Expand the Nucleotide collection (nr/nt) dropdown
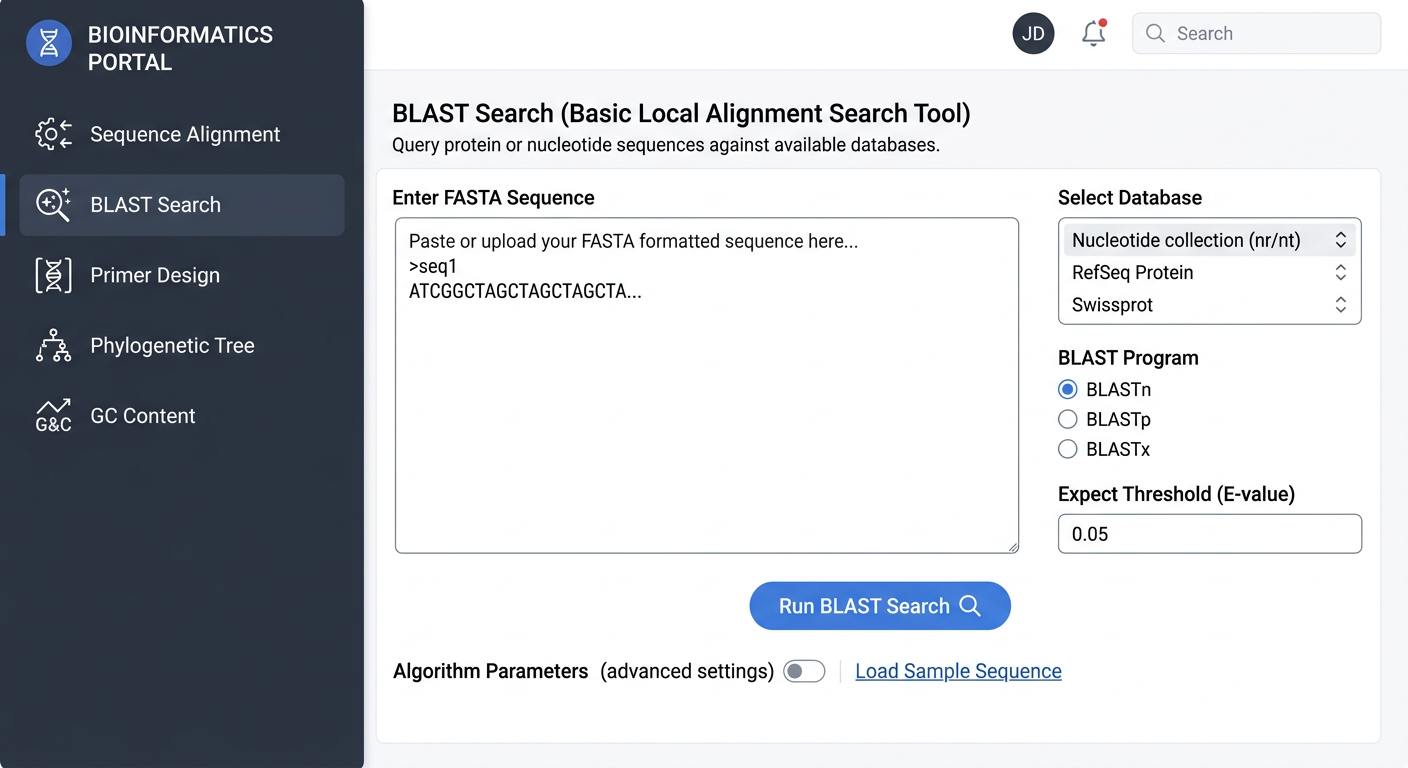Viewport: 1408px width, 768px height. point(1340,240)
